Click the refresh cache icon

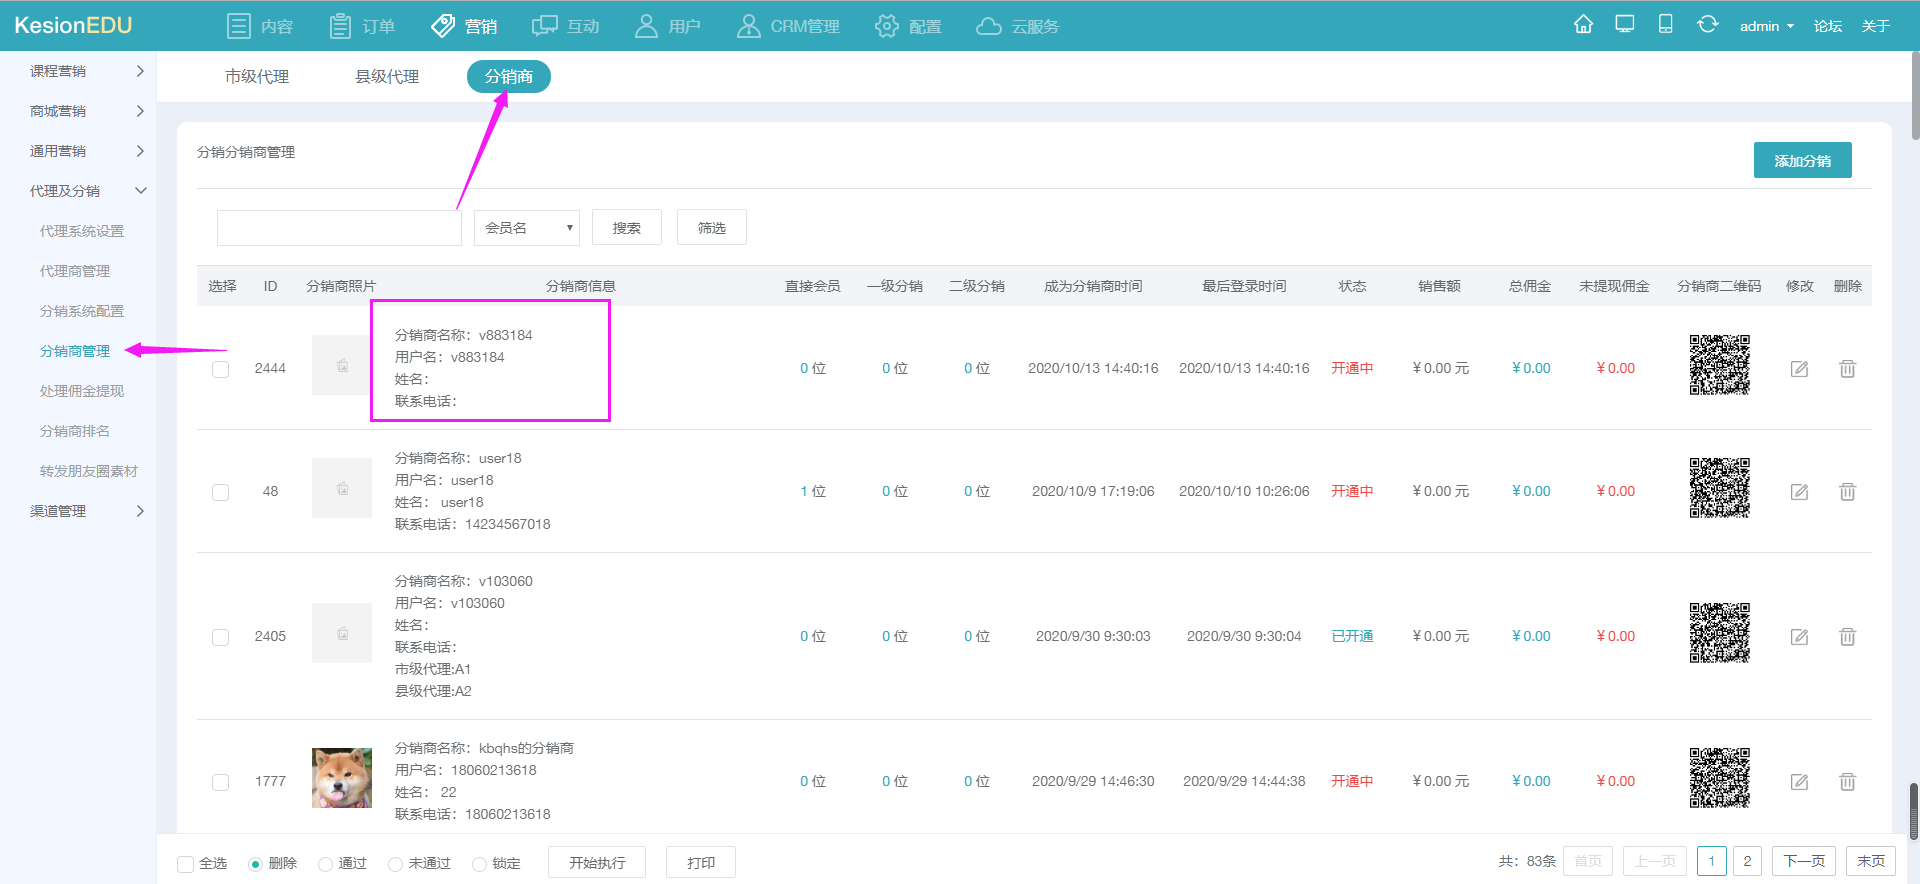pyautogui.click(x=1708, y=25)
